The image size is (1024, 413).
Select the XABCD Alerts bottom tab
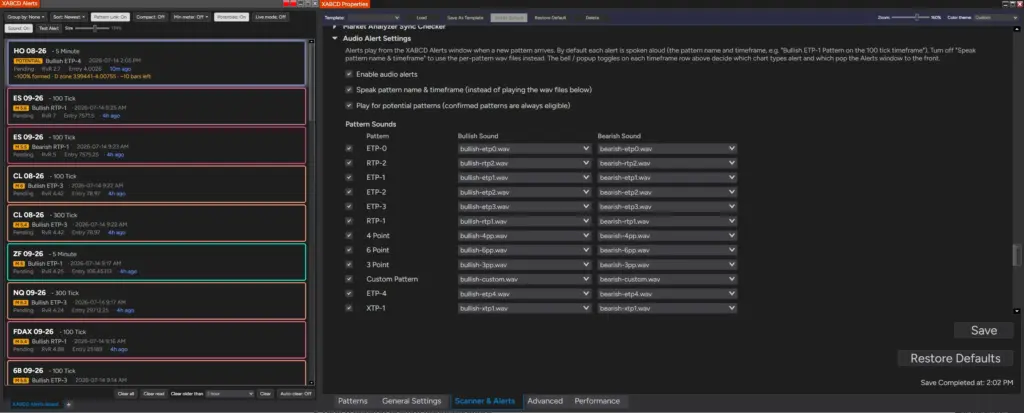[x=35, y=405]
